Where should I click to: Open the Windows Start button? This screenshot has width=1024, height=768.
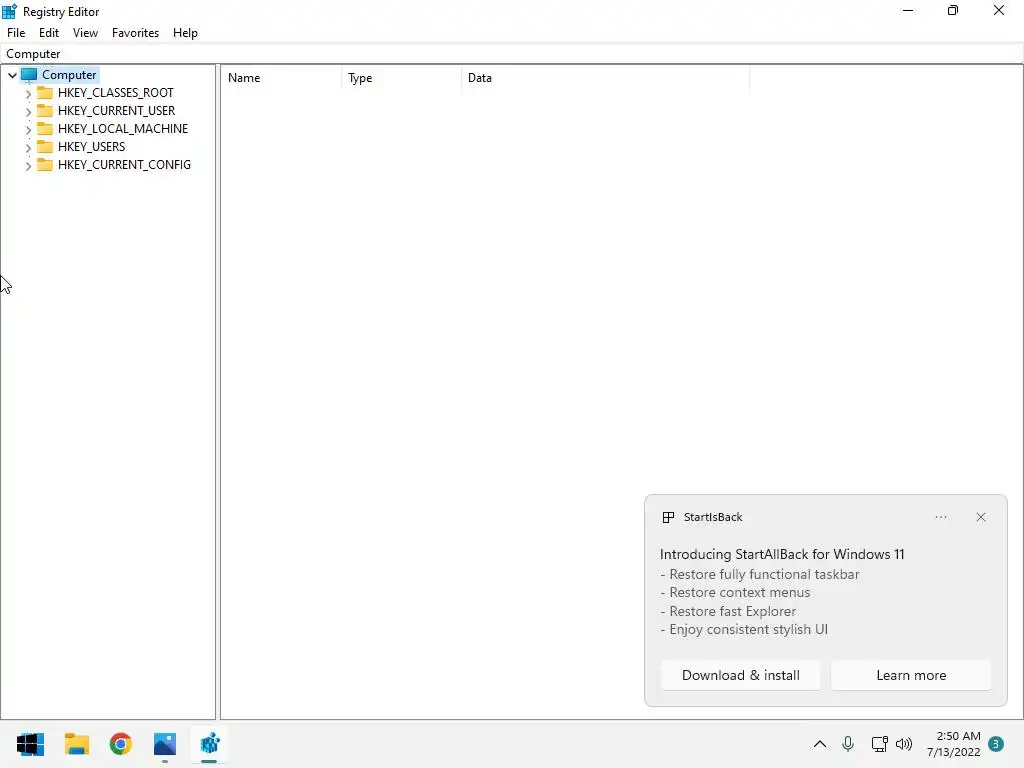(30, 744)
